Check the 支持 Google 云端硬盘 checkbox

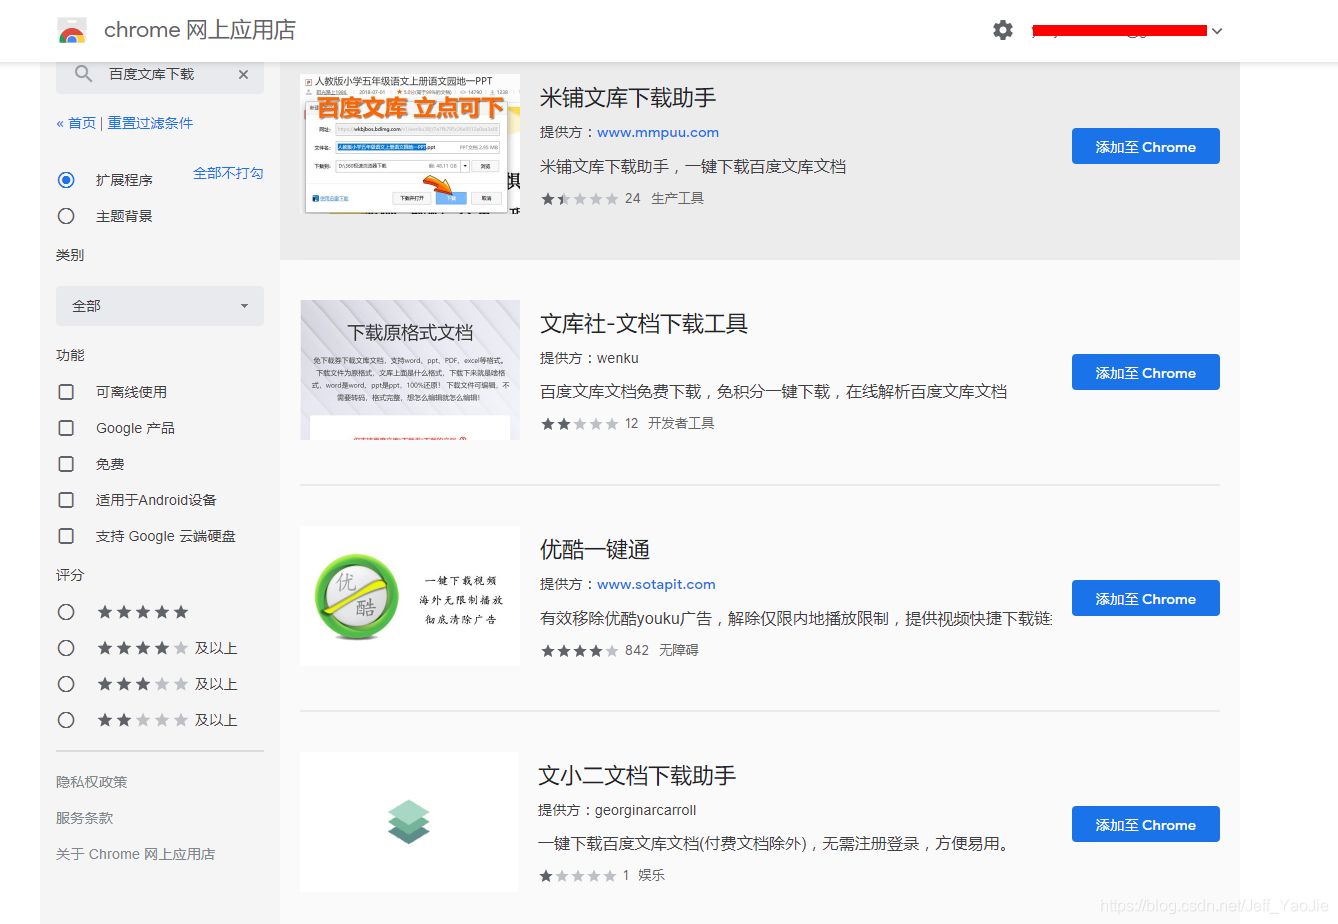pos(66,536)
